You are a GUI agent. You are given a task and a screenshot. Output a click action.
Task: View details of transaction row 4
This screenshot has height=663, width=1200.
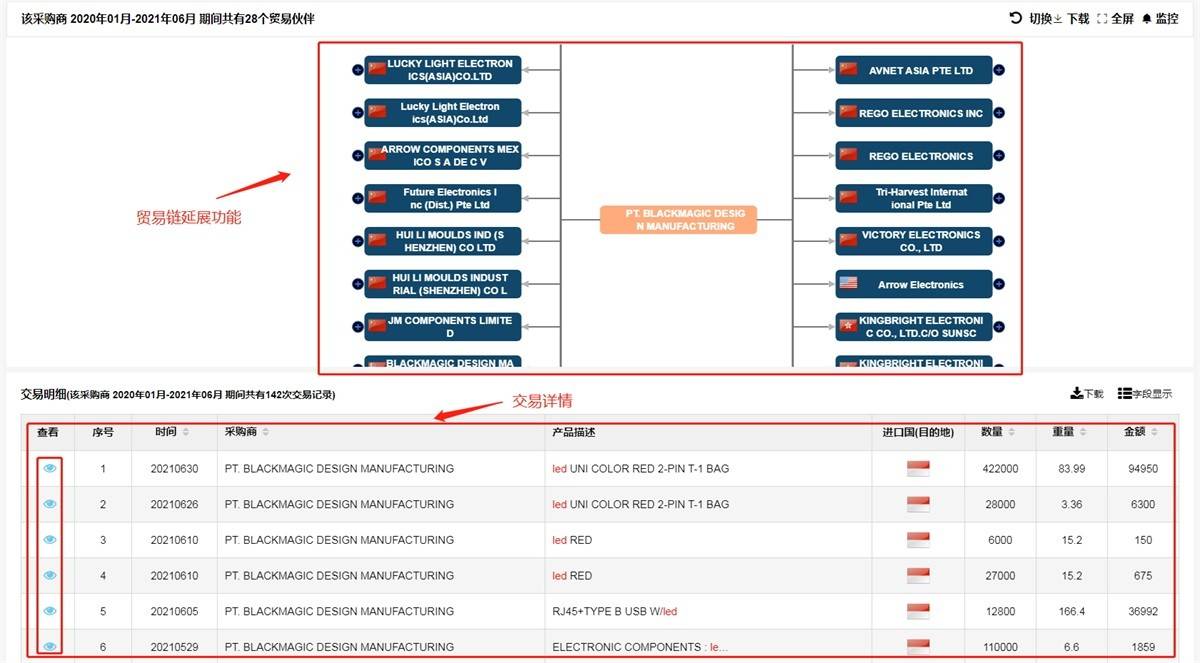coord(50,575)
